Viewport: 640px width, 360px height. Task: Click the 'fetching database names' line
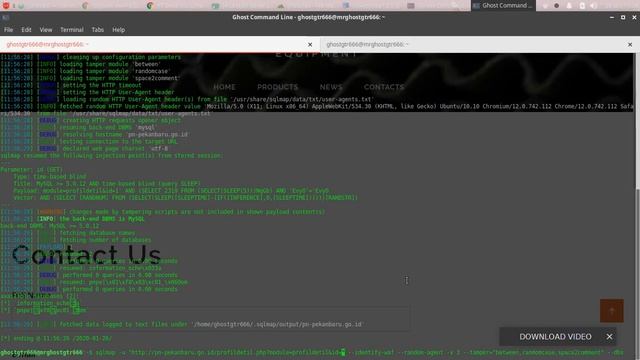tap(68, 233)
